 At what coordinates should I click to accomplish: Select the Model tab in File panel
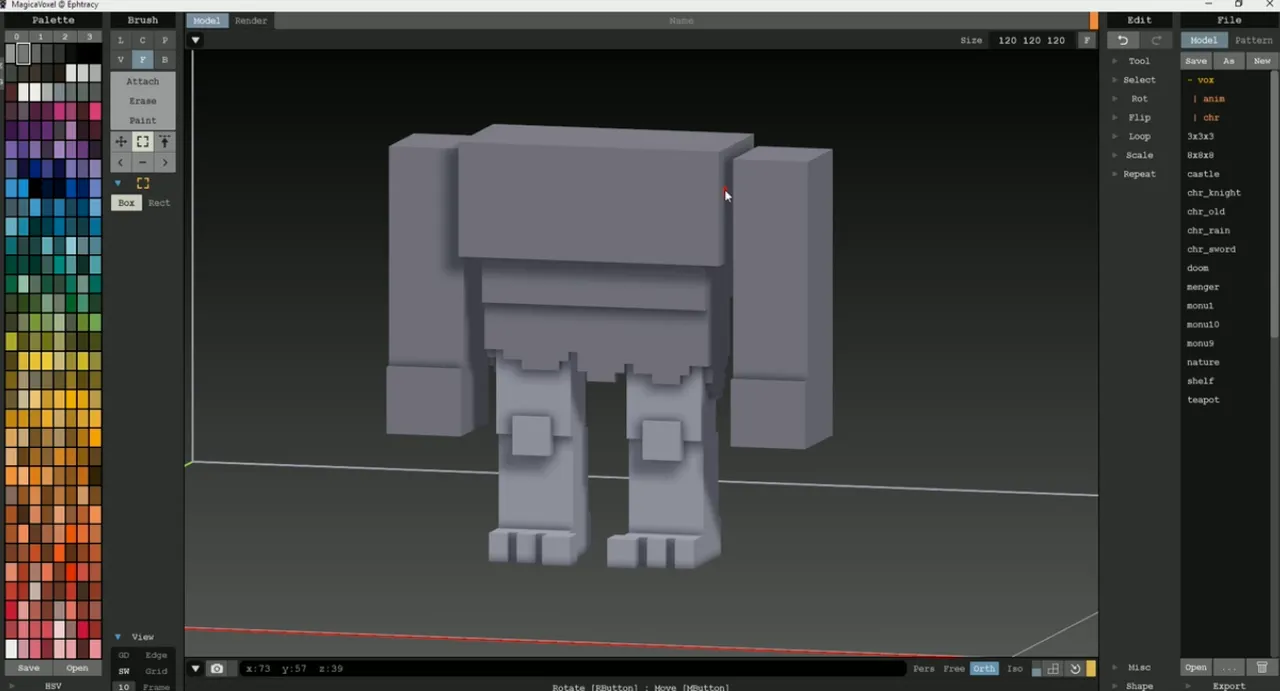1204,40
